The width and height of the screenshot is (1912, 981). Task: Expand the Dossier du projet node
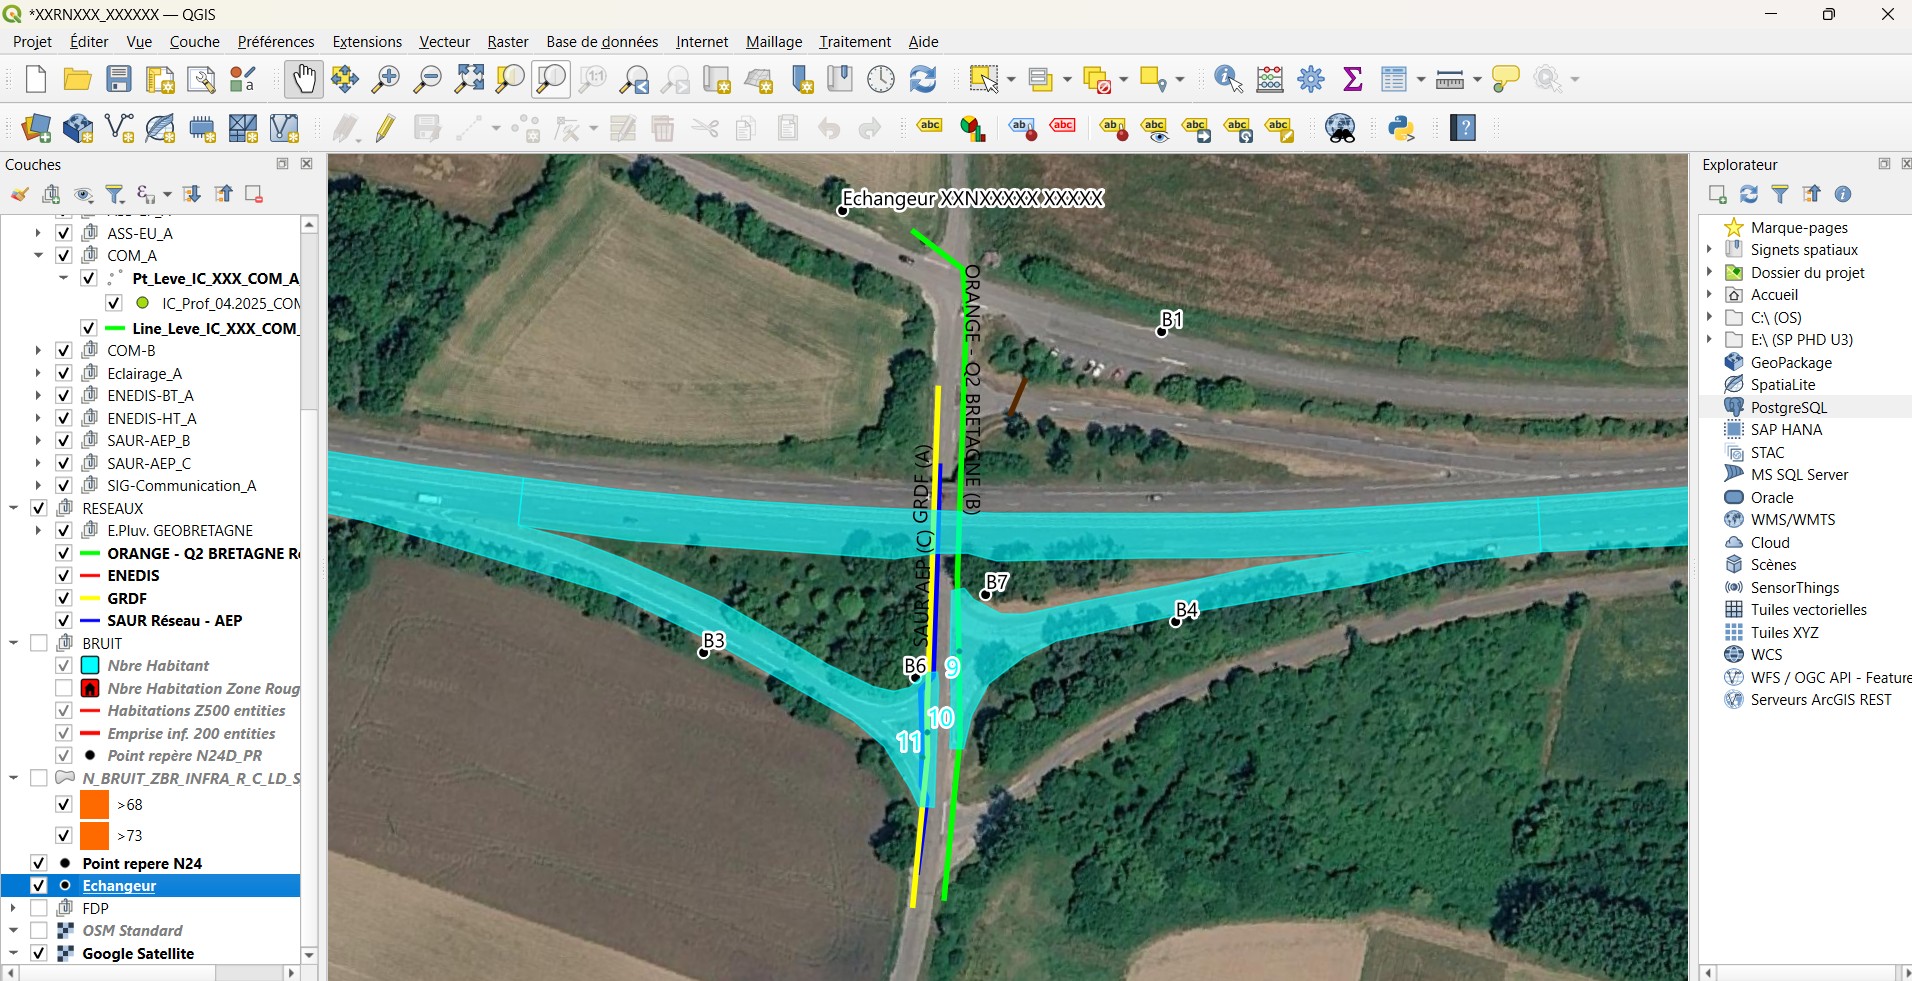coord(1709,273)
